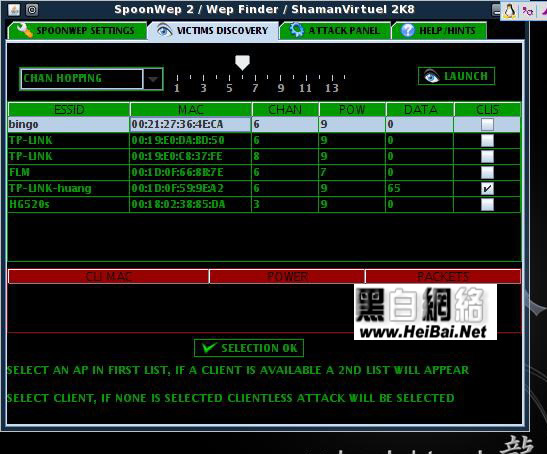Click the channel slider handle

[242, 62]
